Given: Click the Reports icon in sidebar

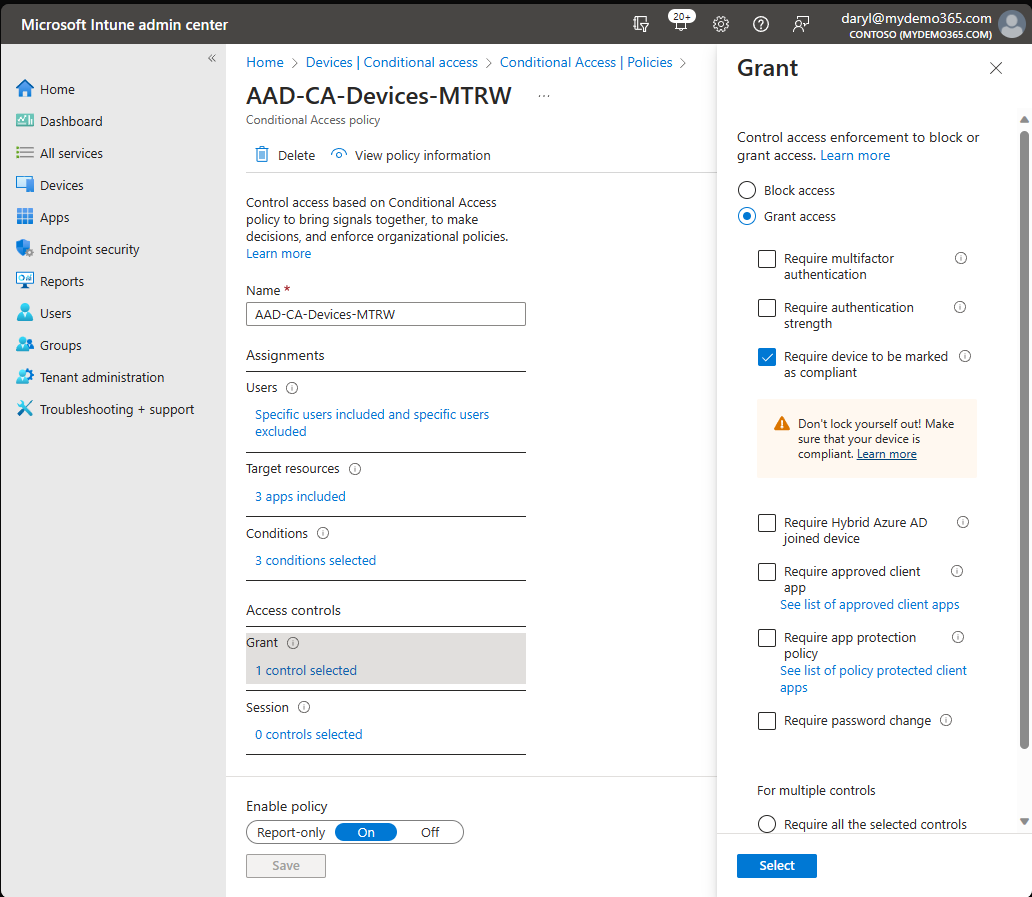Looking at the screenshot, I should [x=25, y=280].
